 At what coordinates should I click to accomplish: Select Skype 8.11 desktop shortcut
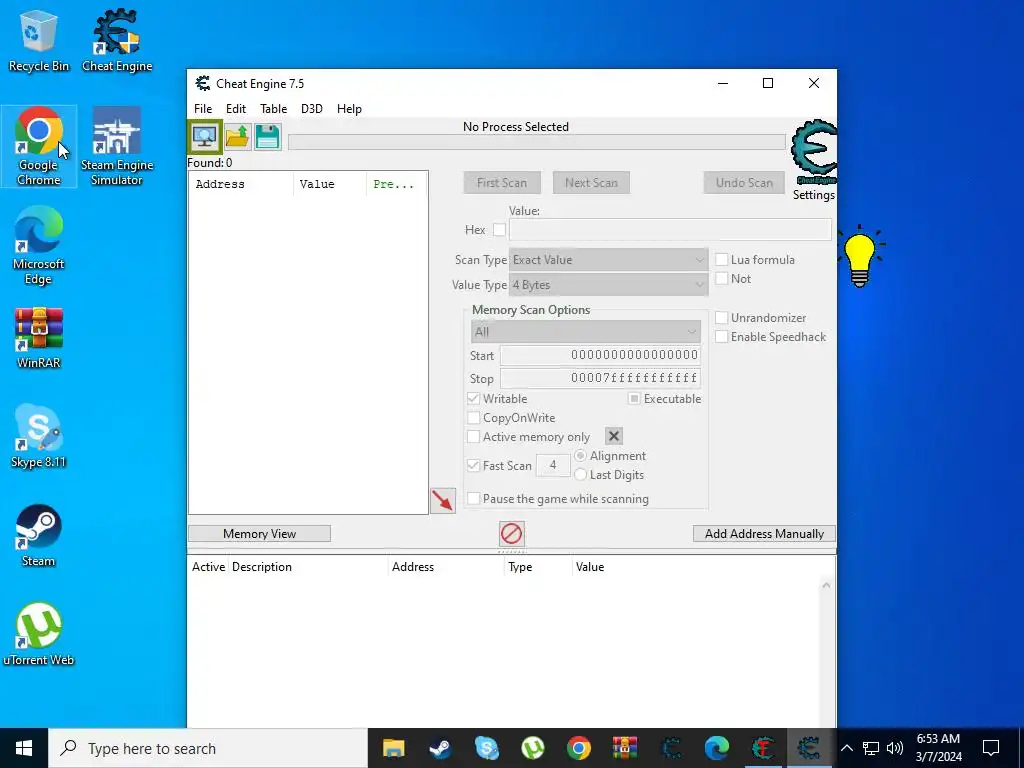click(39, 436)
